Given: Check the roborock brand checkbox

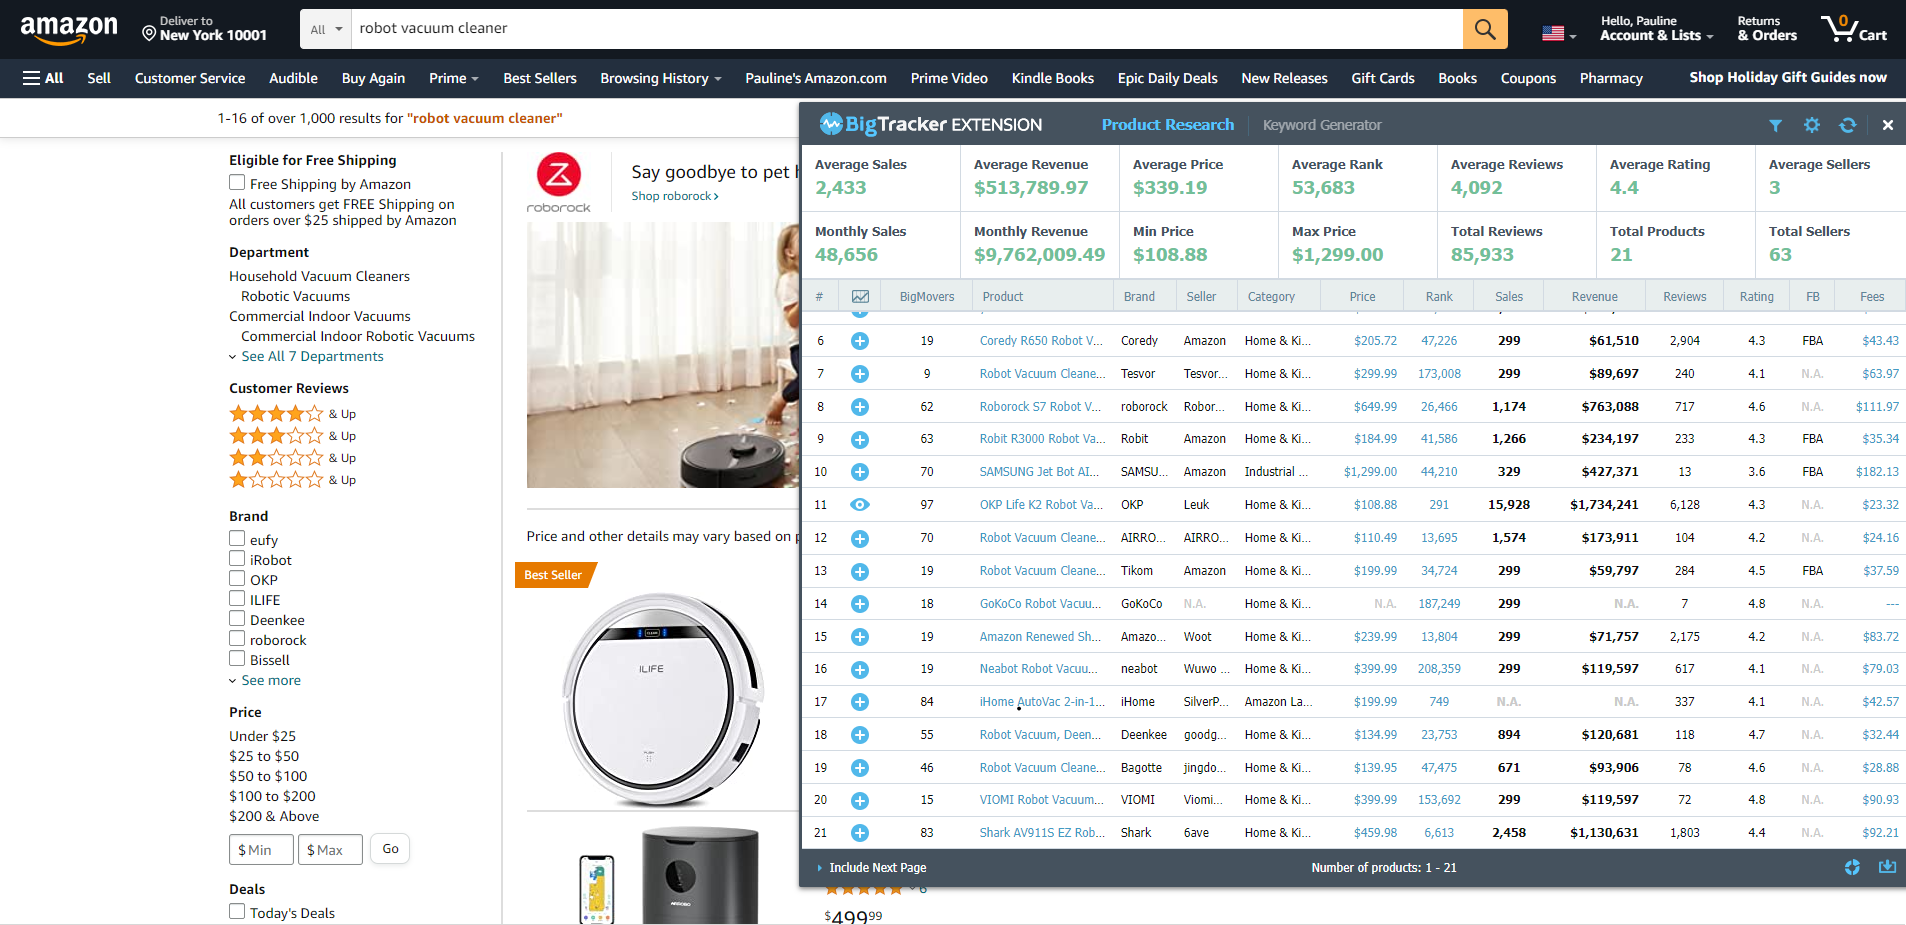Looking at the screenshot, I should (x=237, y=639).
